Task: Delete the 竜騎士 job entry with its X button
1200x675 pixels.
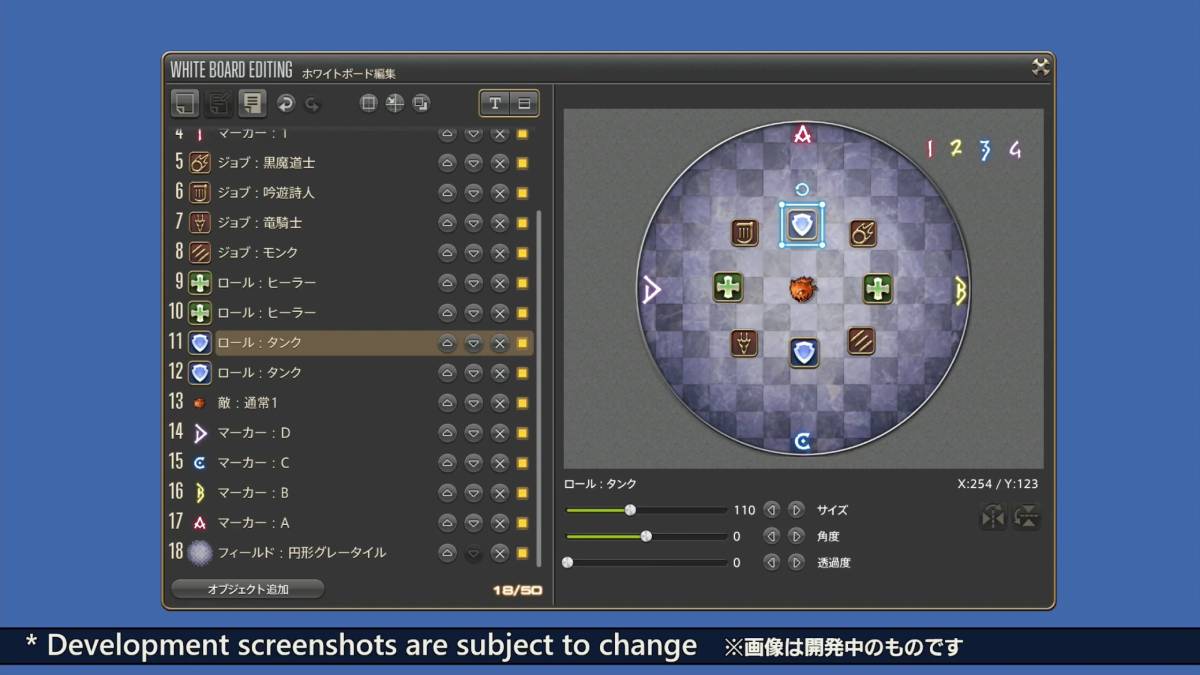Action: pos(499,223)
